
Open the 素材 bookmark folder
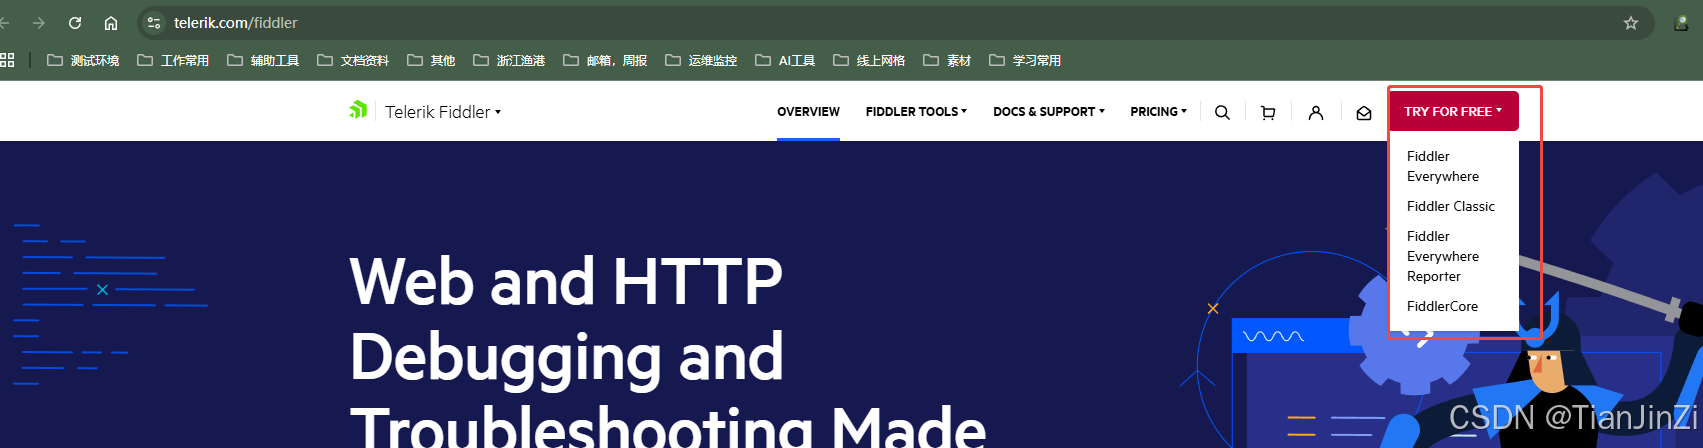click(x=947, y=60)
